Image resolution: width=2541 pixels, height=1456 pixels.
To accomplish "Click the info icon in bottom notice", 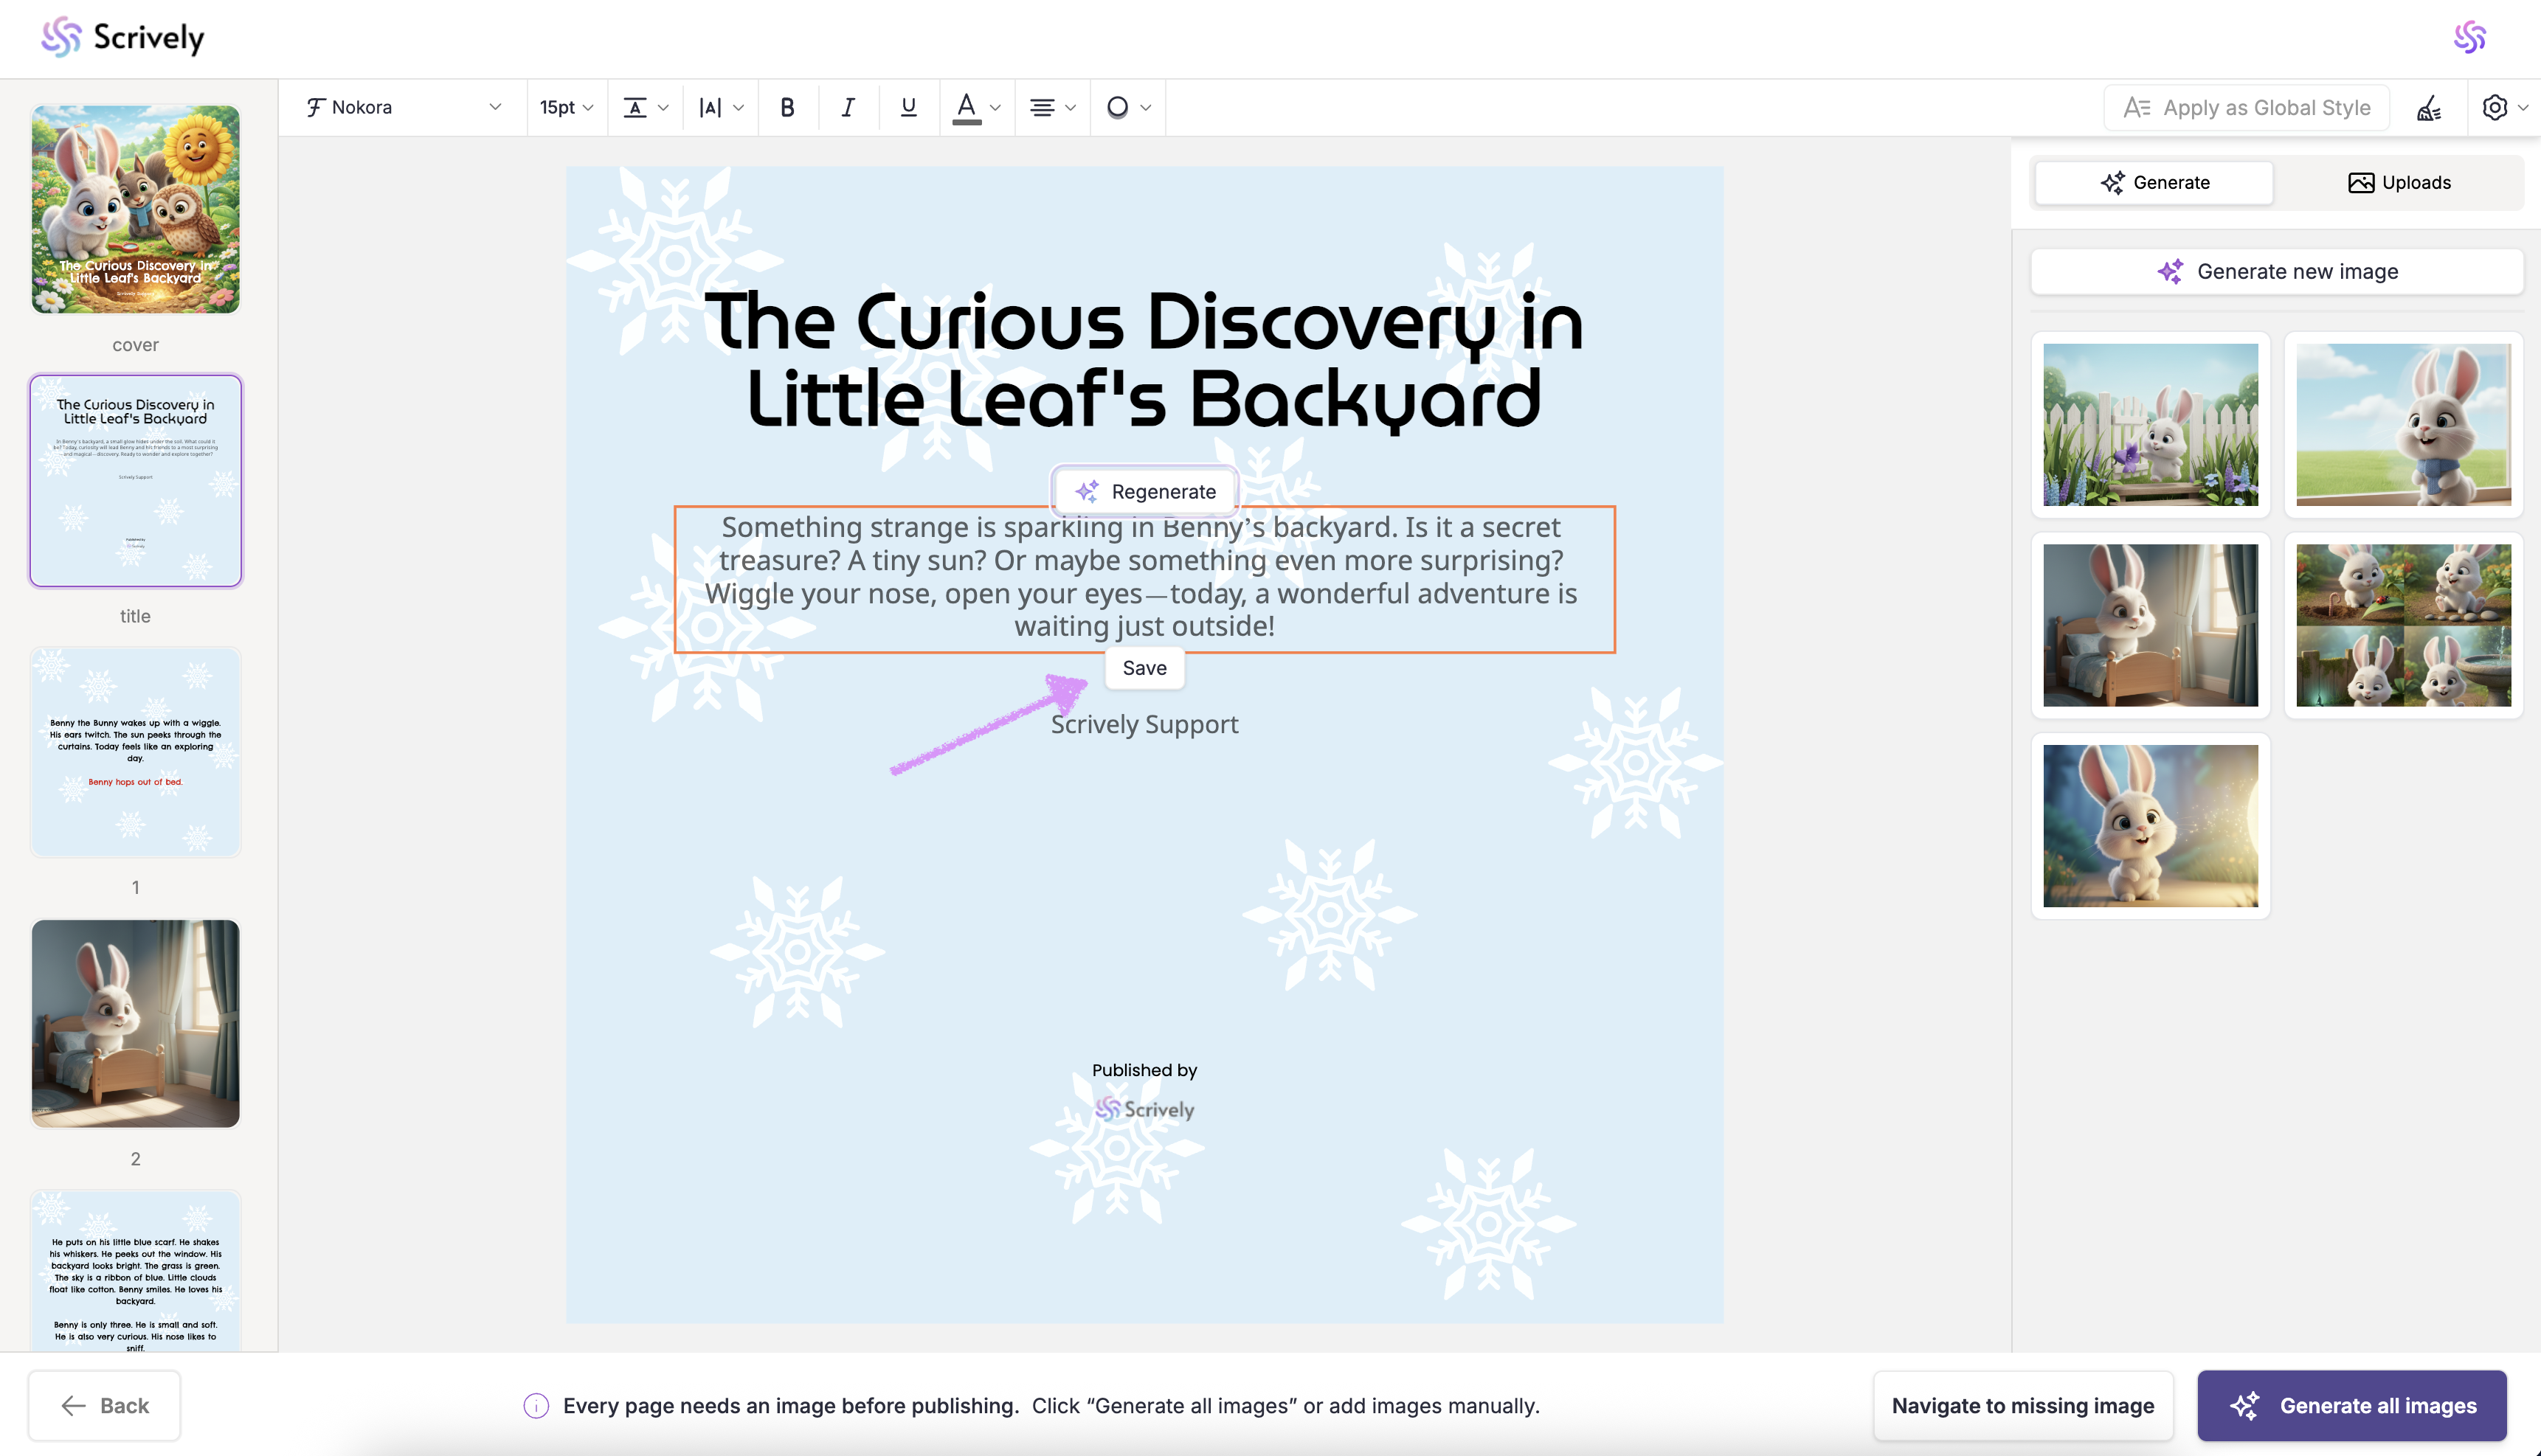I will (x=536, y=1405).
